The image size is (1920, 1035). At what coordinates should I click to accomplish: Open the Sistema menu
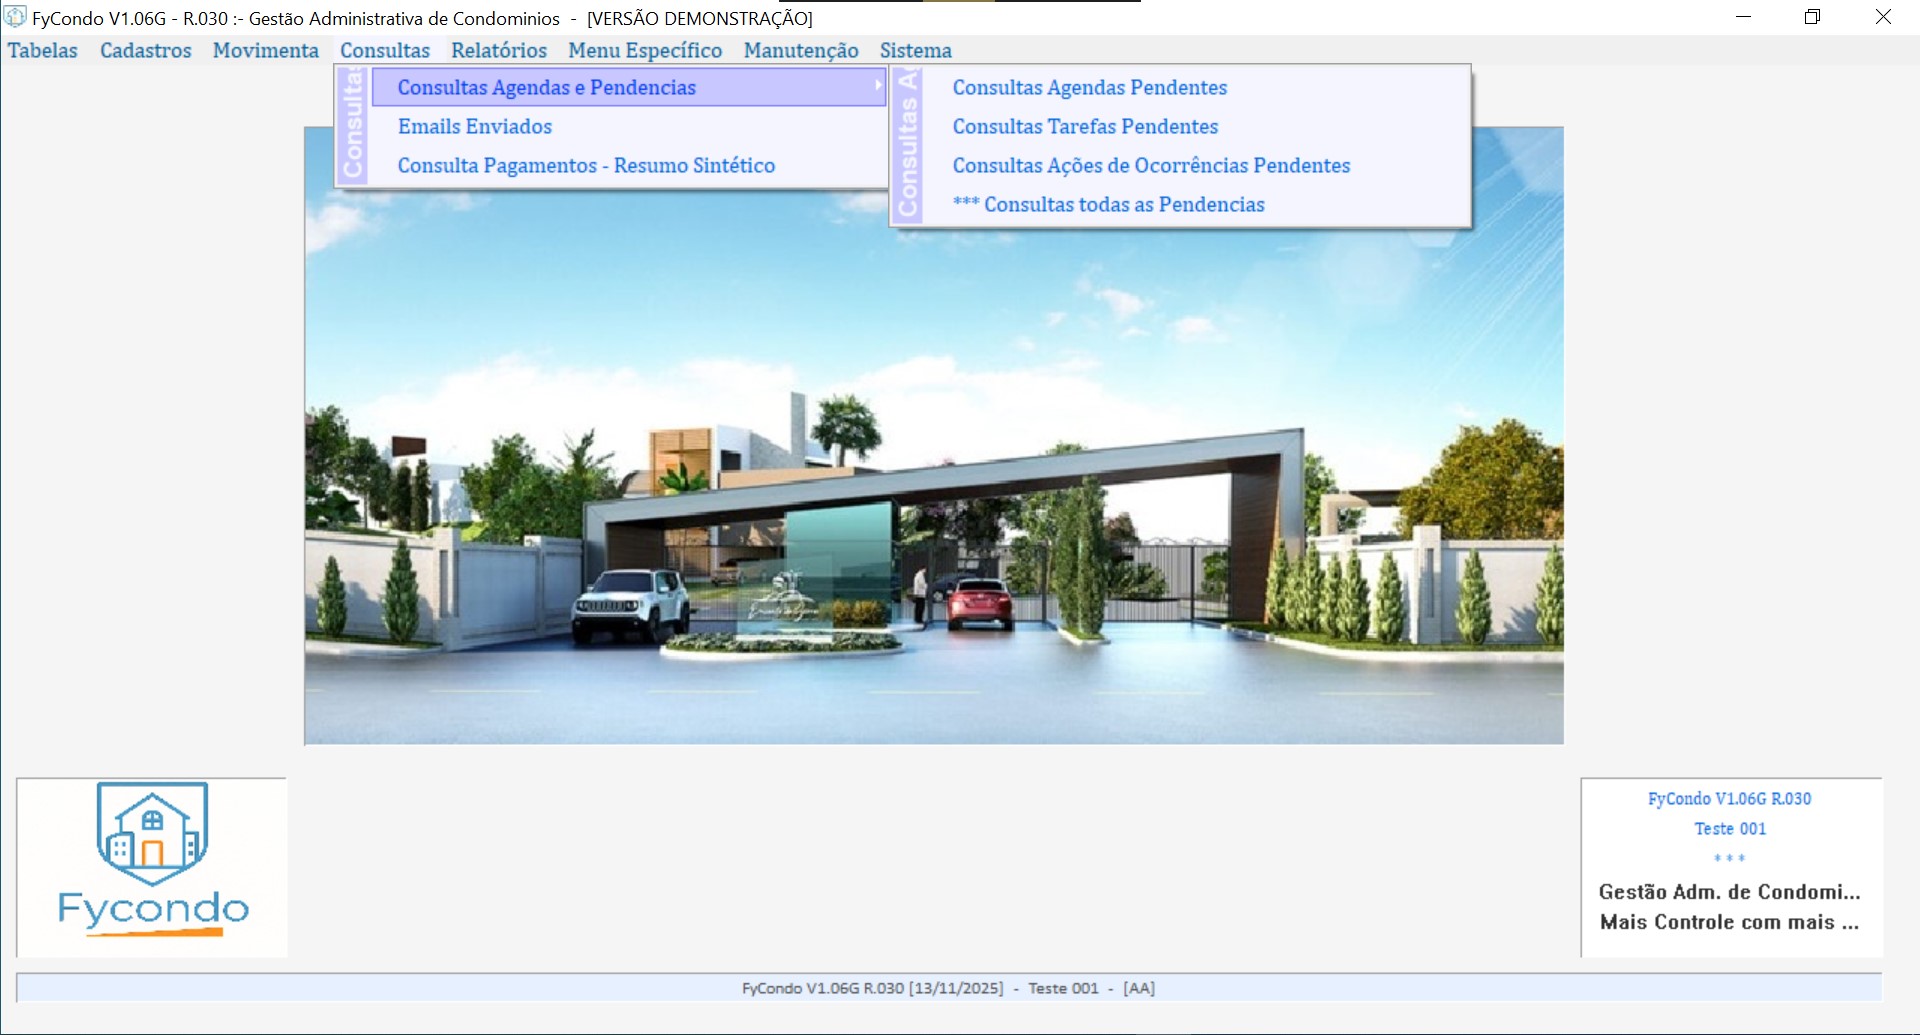pyautogui.click(x=915, y=50)
